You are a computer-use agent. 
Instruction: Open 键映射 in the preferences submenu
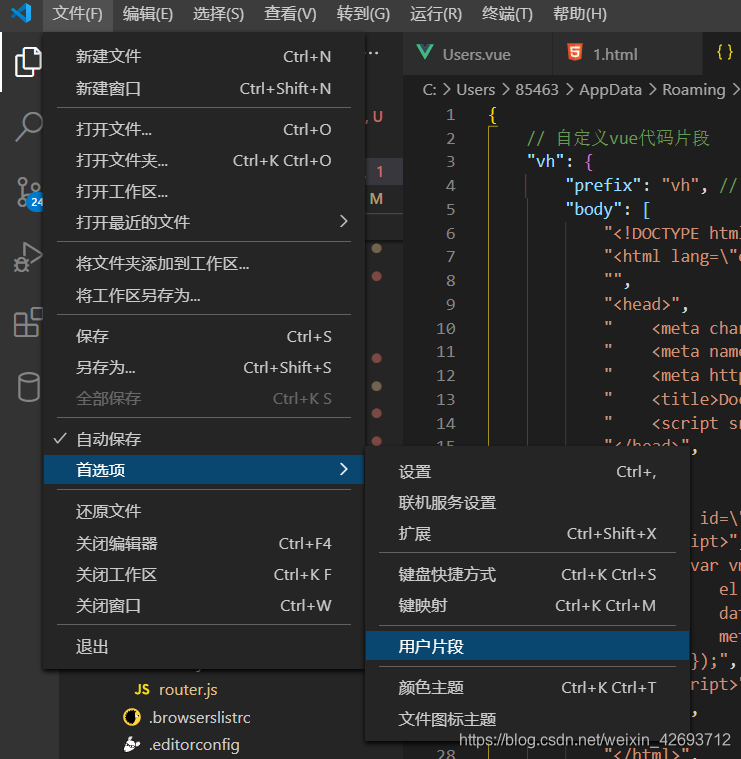[x=527, y=606]
